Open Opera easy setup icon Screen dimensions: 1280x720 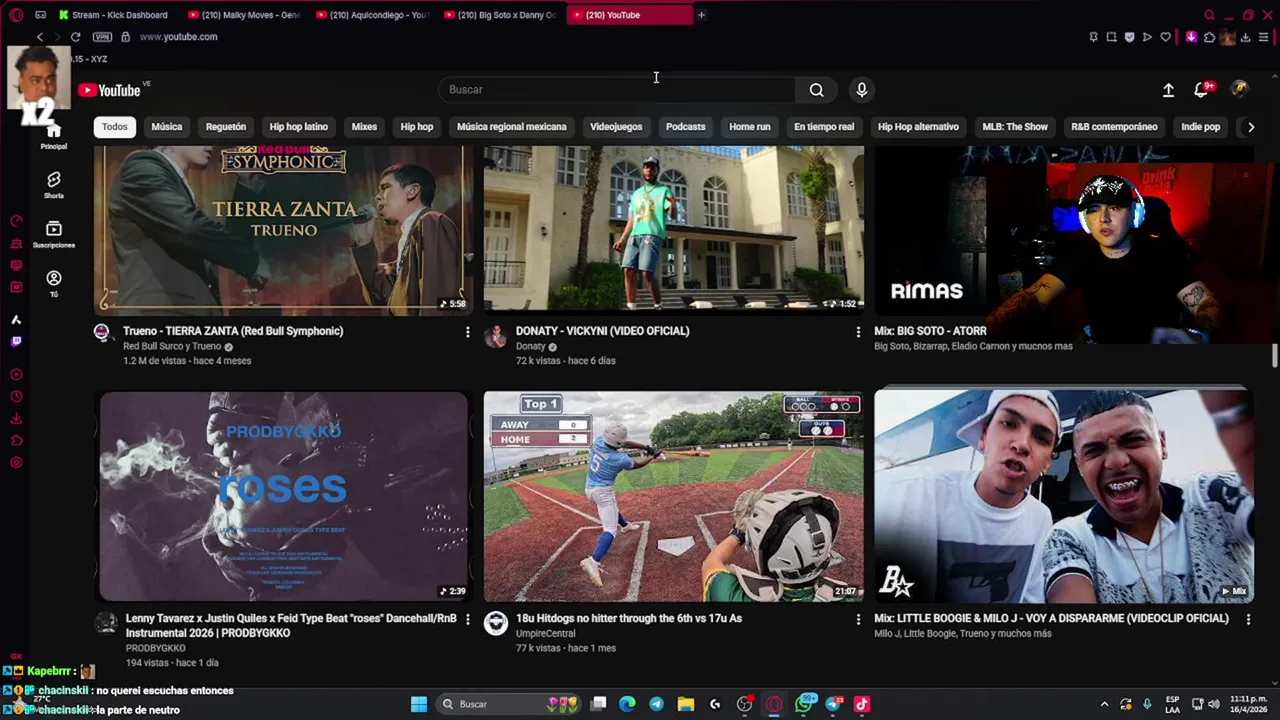click(x=1263, y=37)
